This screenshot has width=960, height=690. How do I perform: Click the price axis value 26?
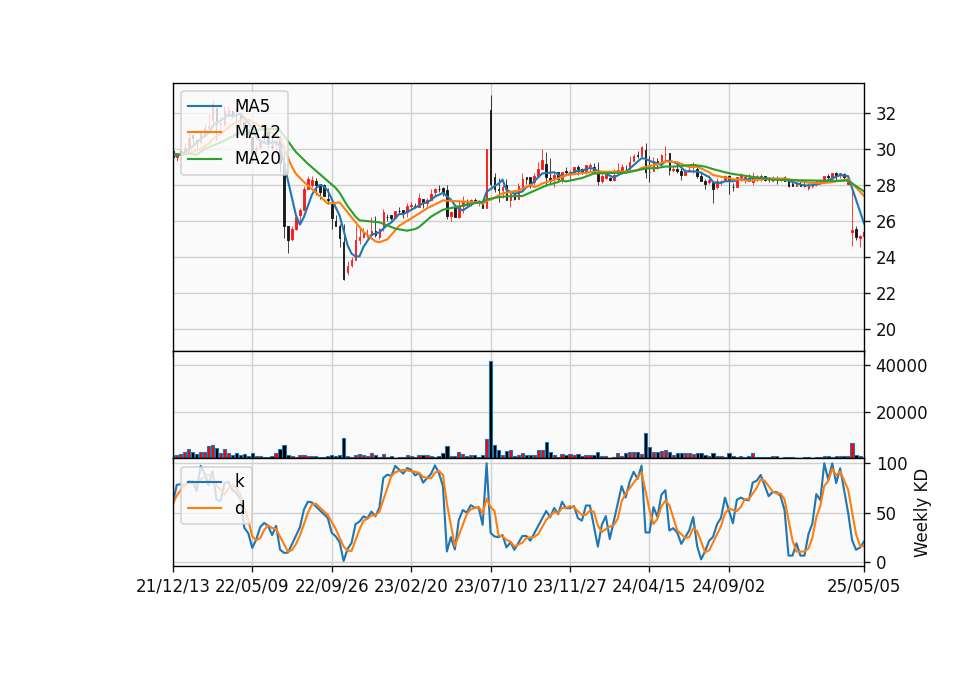pyautogui.click(x=886, y=222)
